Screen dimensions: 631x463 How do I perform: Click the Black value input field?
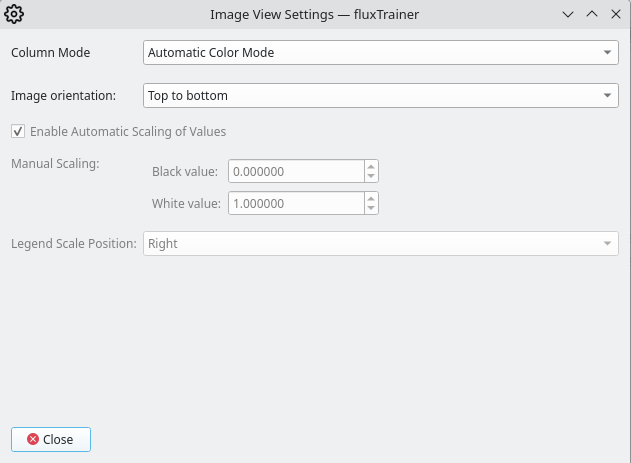pos(297,171)
